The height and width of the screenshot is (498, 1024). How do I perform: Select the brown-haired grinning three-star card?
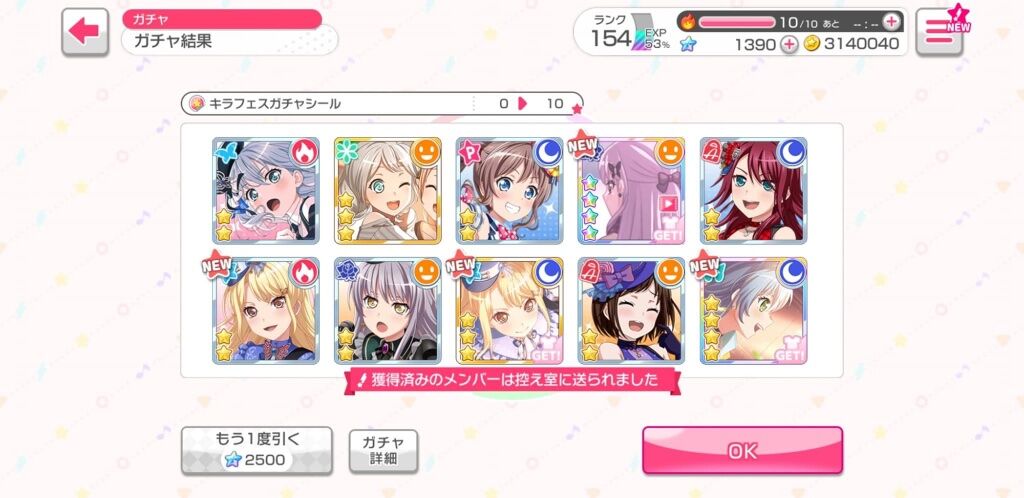509,191
